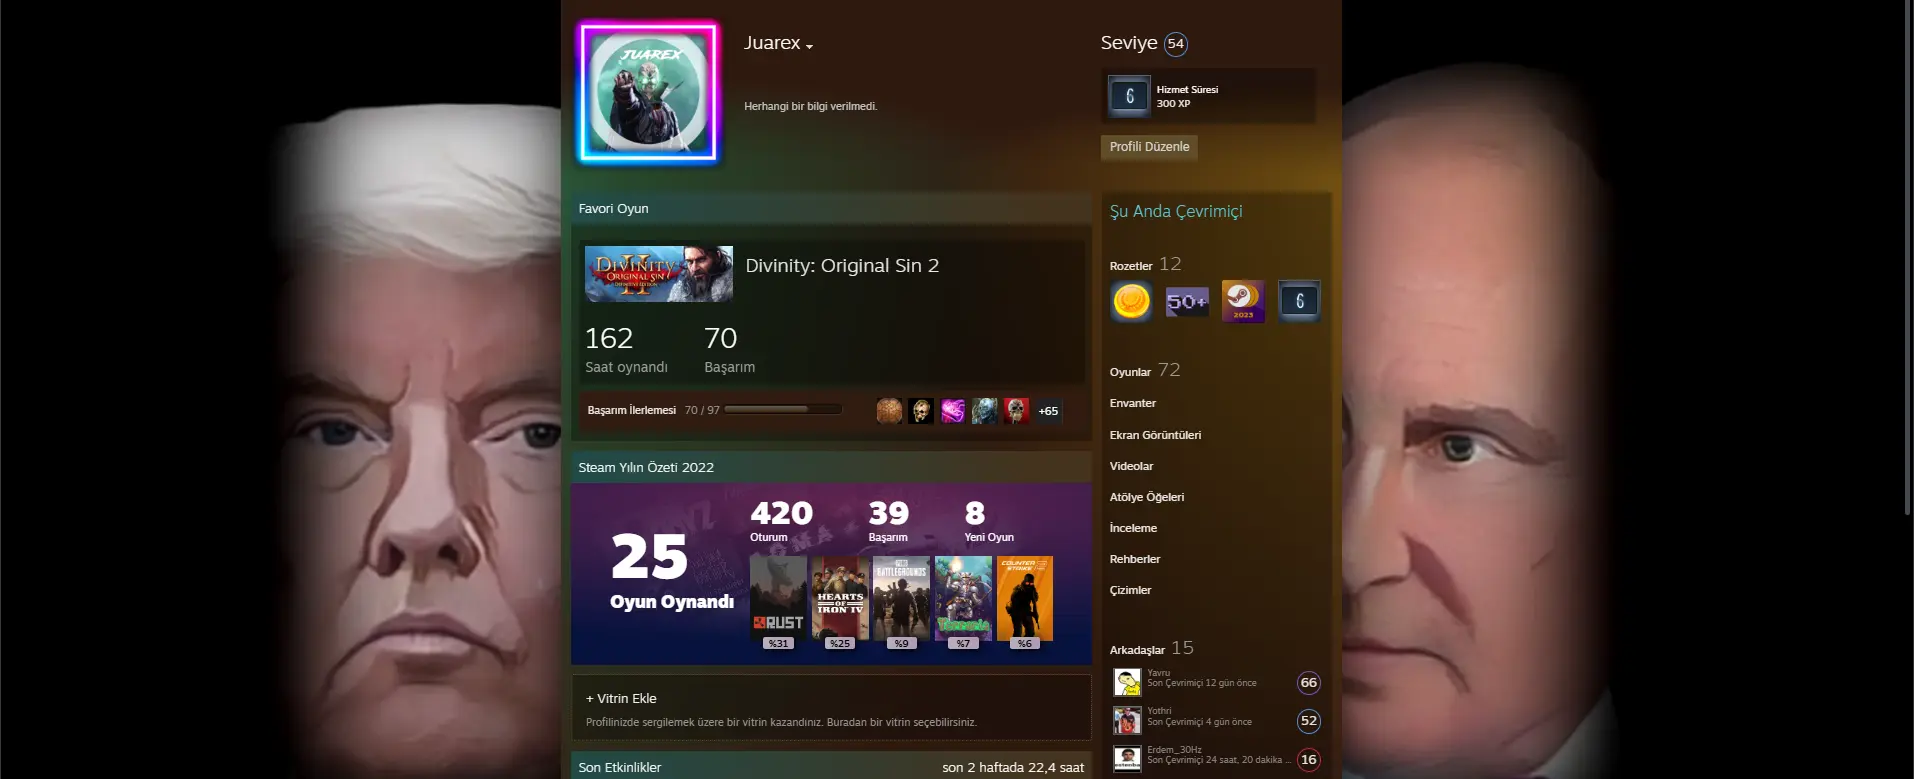This screenshot has width=1914, height=779.
Task: Open the Rust game cover
Action: (x=778, y=598)
